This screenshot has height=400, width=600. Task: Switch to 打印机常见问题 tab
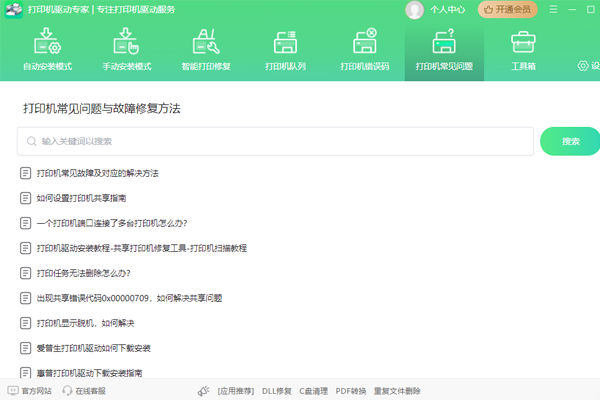coord(444,50)
